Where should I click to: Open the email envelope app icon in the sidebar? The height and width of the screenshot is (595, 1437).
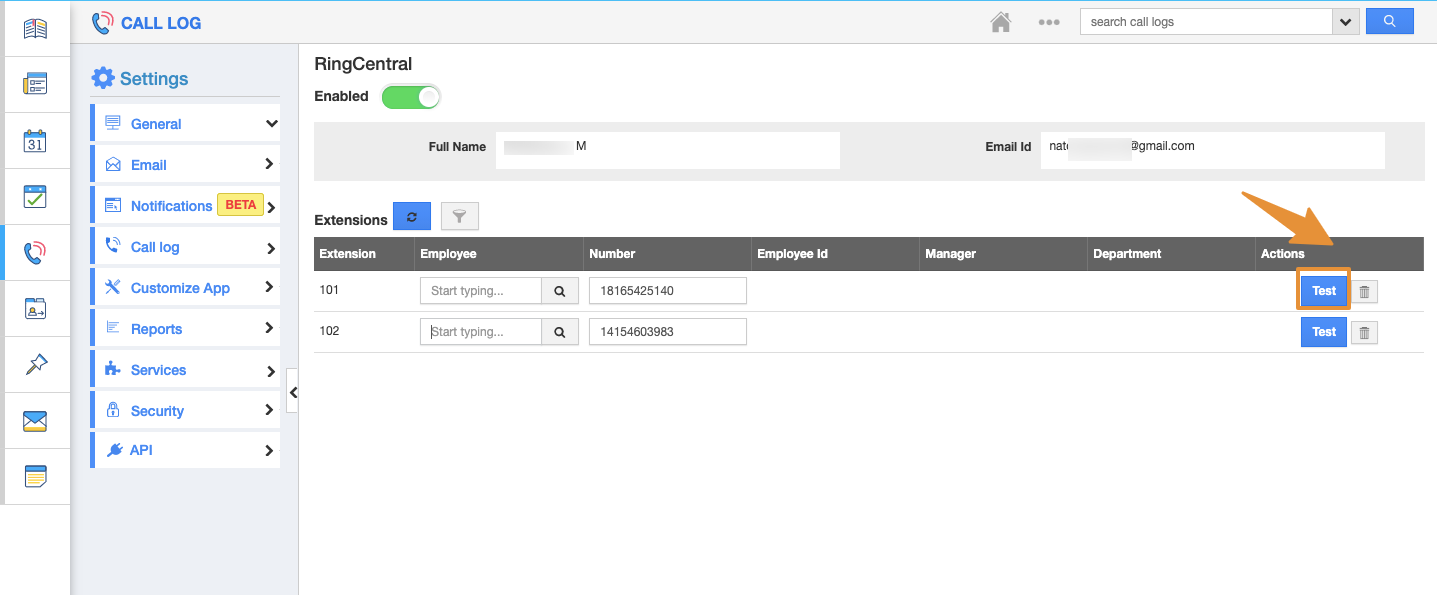(x=35, y=421)
